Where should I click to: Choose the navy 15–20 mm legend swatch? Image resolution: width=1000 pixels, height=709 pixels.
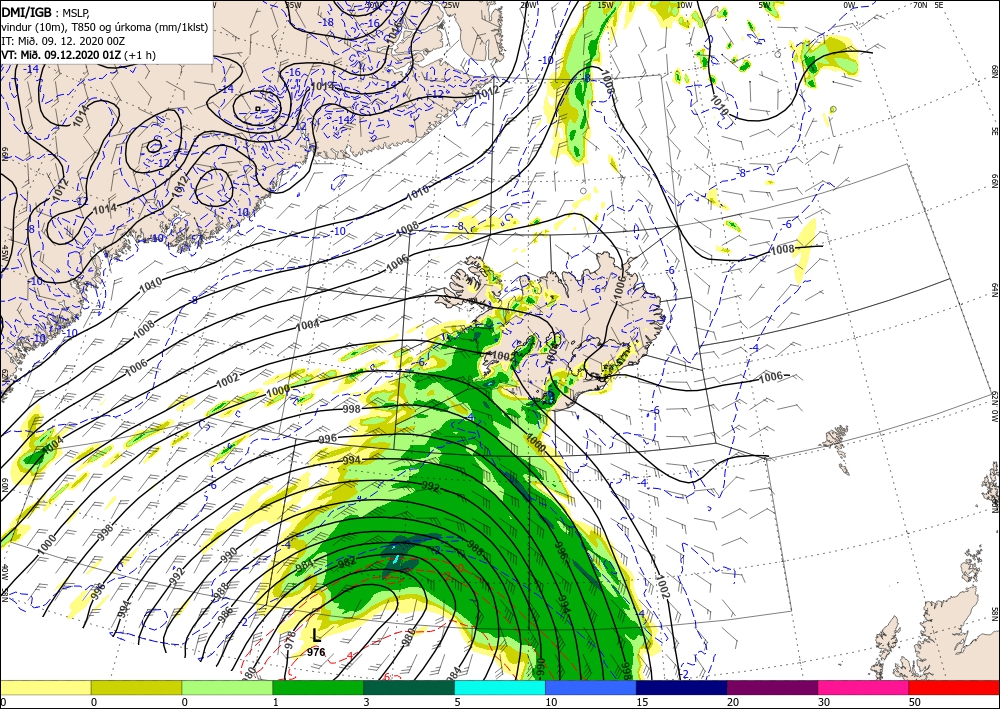(682, 687)
